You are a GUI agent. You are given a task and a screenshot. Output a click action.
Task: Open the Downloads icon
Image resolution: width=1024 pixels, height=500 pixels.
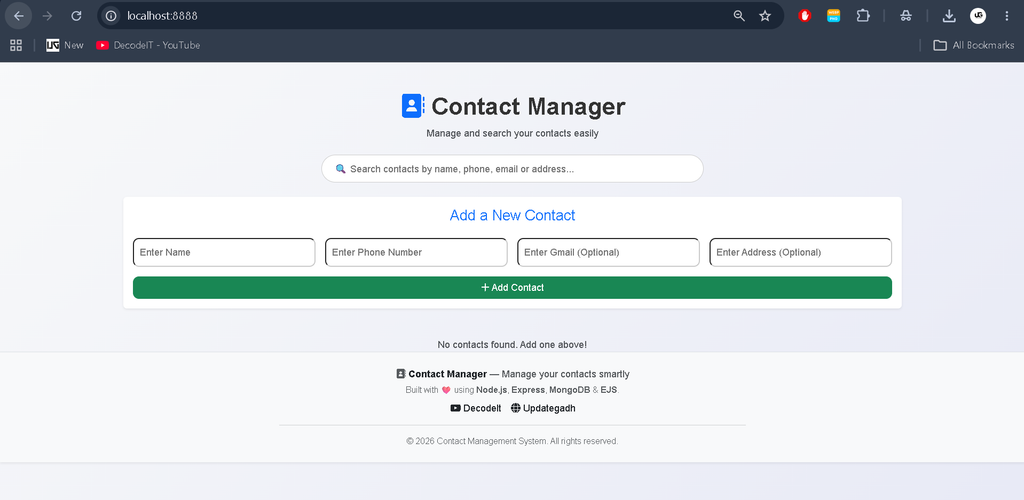pos(949,16)
